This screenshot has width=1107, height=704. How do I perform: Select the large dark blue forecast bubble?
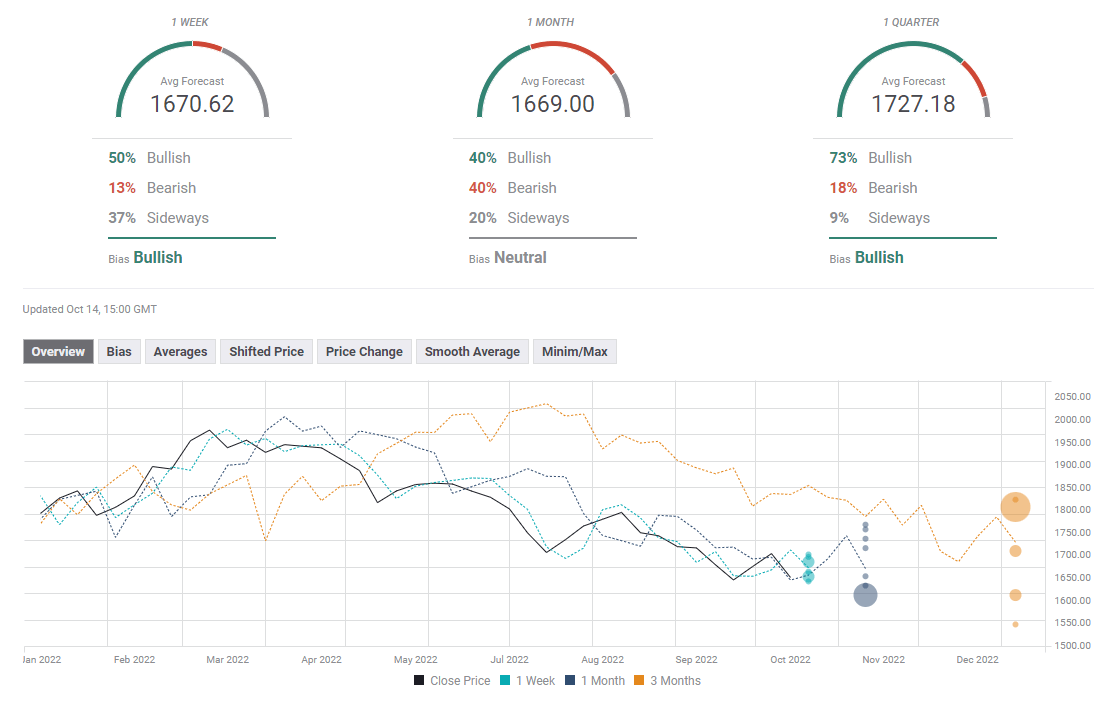click(865, 595)
